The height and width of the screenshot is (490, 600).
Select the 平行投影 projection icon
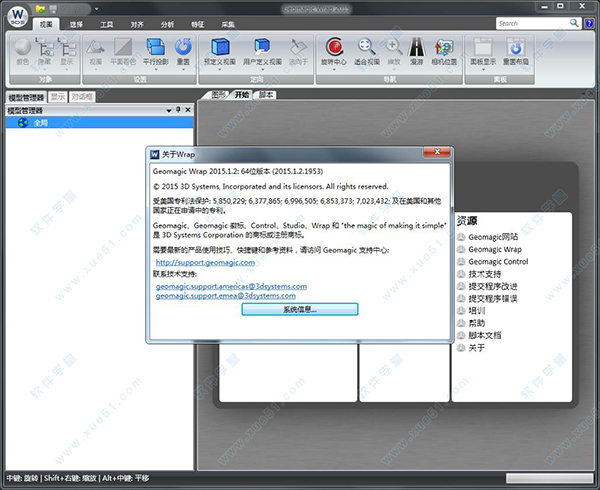[x=155, y=47]
